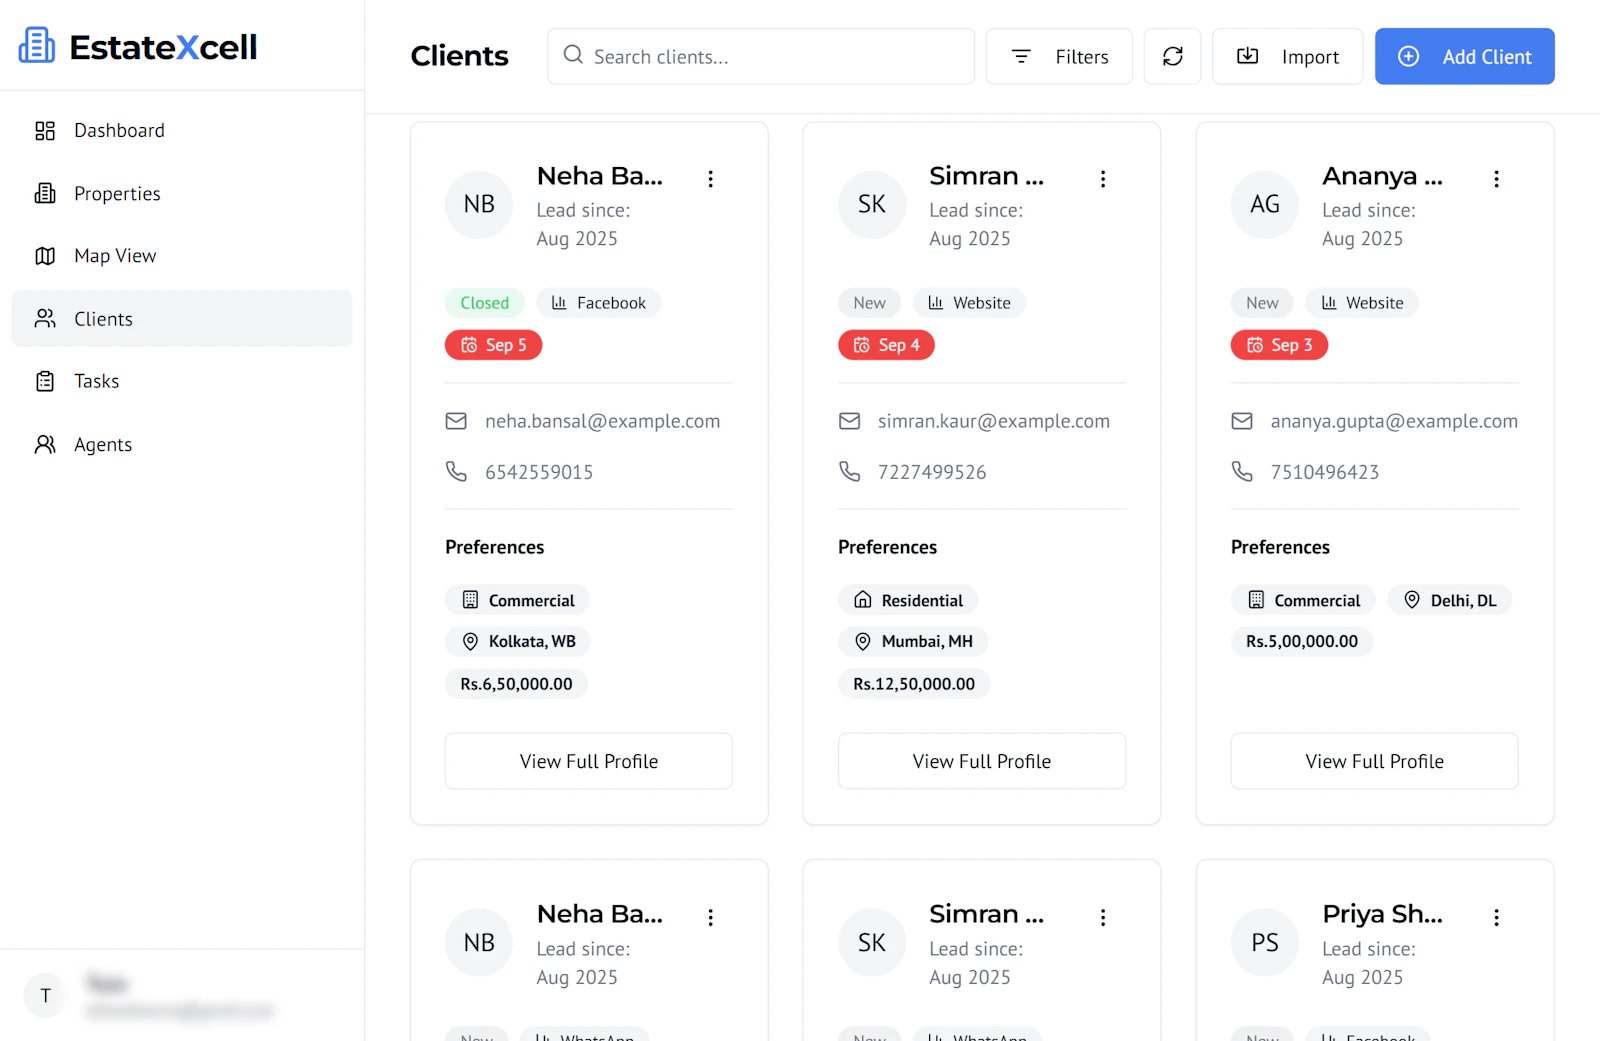1600x1041 pixels.
Task: Click the Search clients input field
Action: (760, 56)
